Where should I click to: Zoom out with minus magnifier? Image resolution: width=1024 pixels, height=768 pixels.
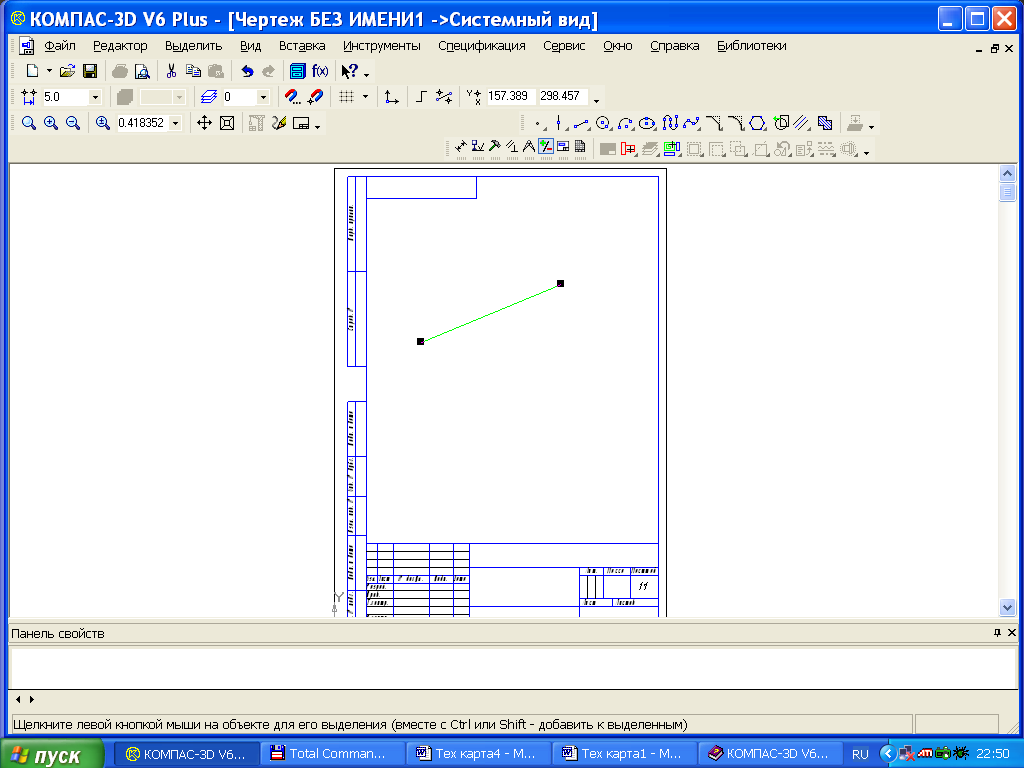coord(73,123)
